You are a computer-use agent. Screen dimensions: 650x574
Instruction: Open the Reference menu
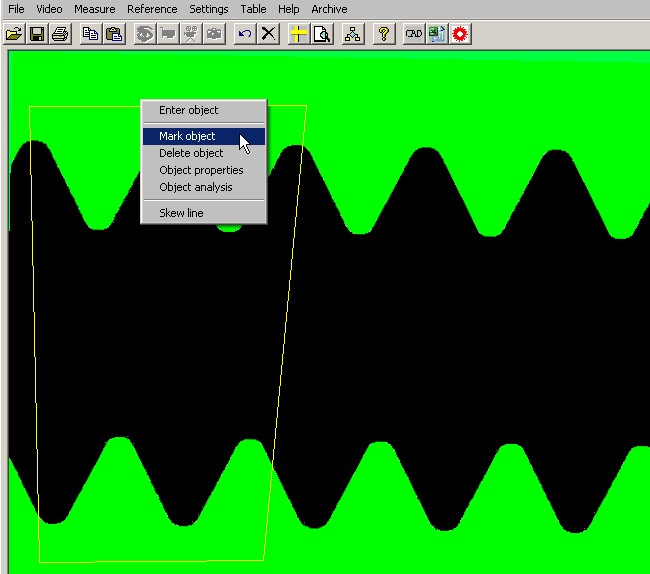click(152, 9)
